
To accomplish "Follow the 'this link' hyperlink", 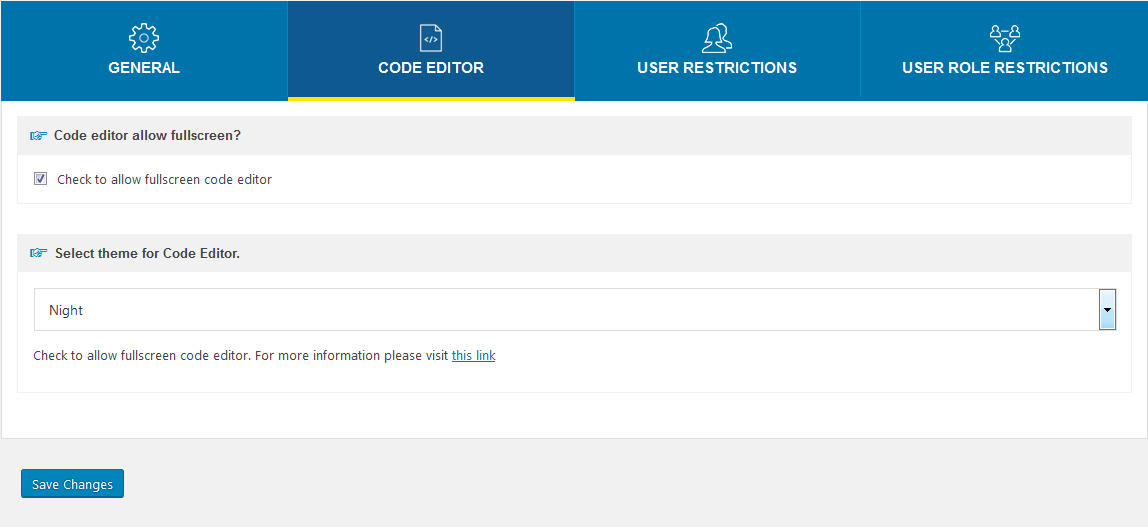I will [473, 356].
